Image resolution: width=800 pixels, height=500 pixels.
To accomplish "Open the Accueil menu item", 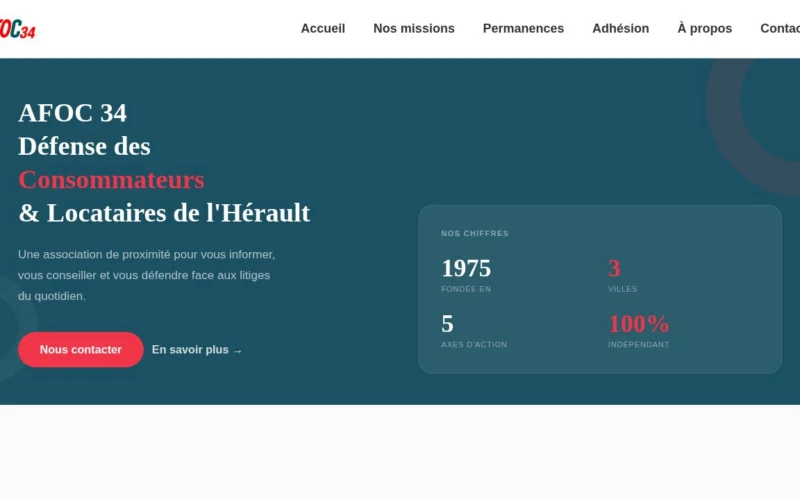I will [322, 29].
